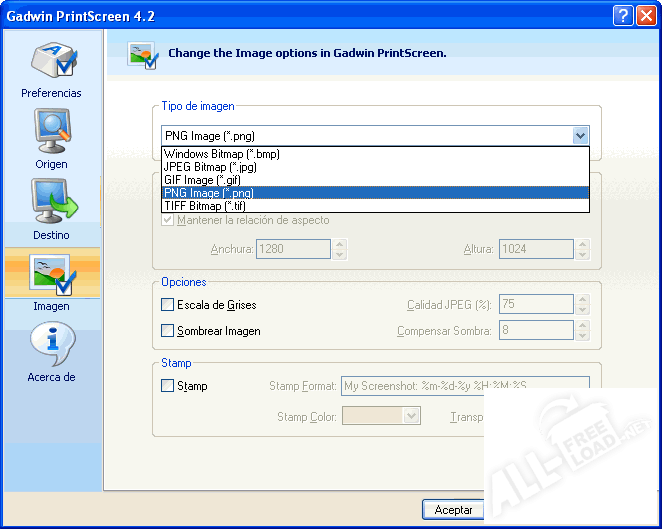This screenshot has width=662, height=529.
Task: Toggle the Sombrear Imagen checkbox
Action: (168, 331)
